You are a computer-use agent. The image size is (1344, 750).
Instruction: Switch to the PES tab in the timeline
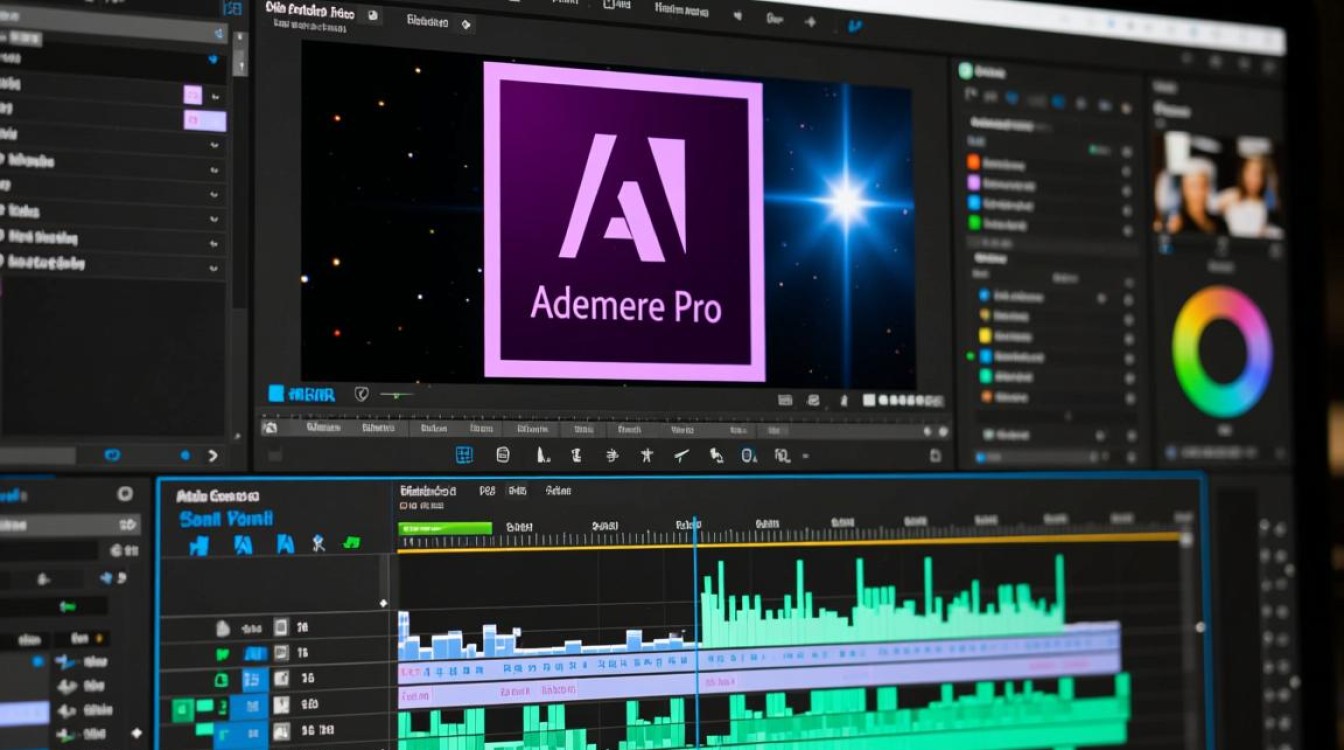tap(487, 491)
